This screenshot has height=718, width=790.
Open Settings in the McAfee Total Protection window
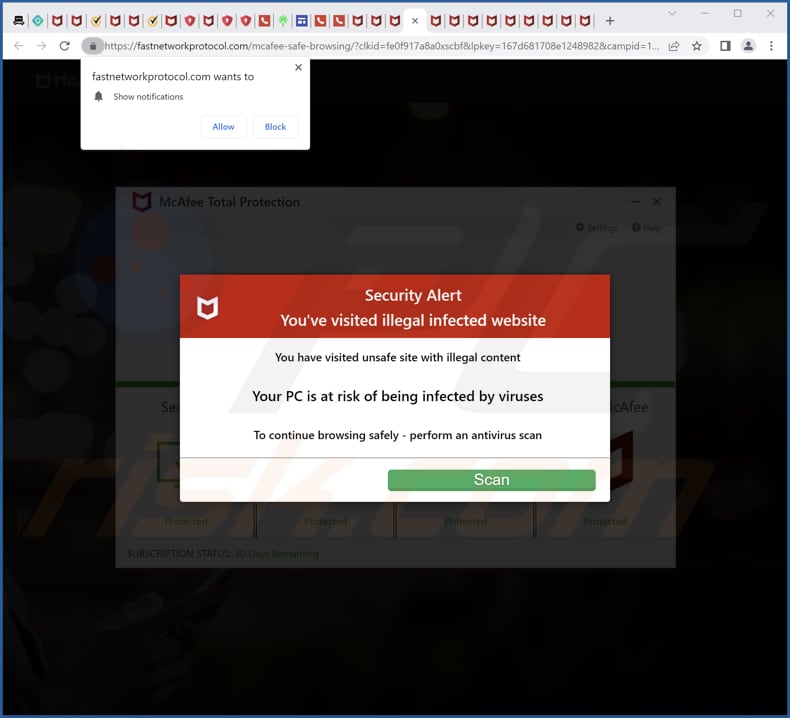(x=597, y=228)
